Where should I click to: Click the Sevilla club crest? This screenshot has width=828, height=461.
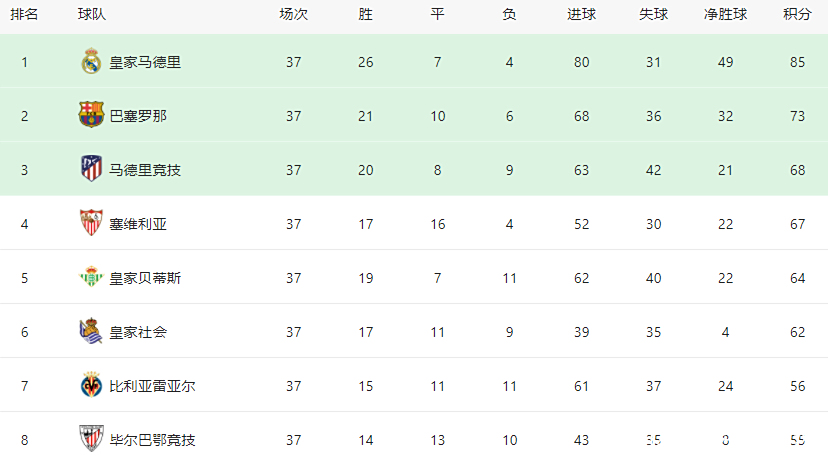pos(91,223)
